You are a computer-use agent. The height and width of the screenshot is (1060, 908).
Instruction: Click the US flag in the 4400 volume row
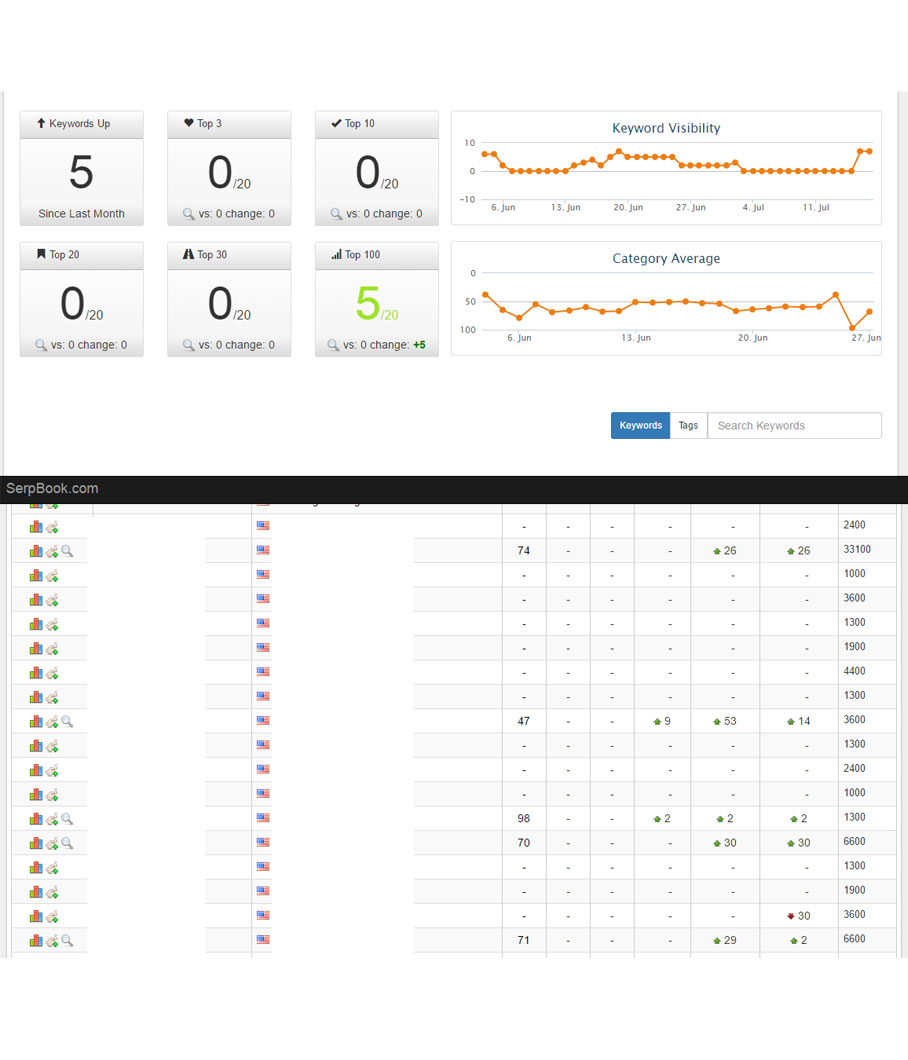(x=263, y=672)
